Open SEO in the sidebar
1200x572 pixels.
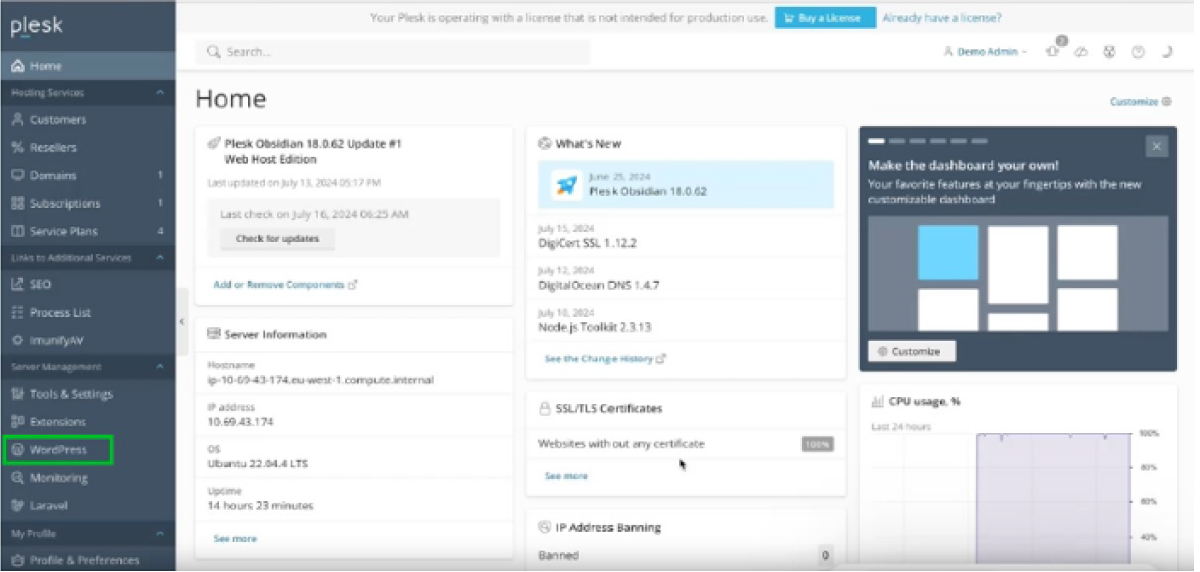88,285
